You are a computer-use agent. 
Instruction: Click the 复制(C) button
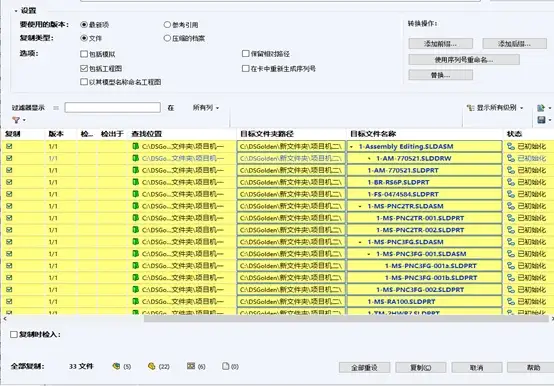[420, 368]
